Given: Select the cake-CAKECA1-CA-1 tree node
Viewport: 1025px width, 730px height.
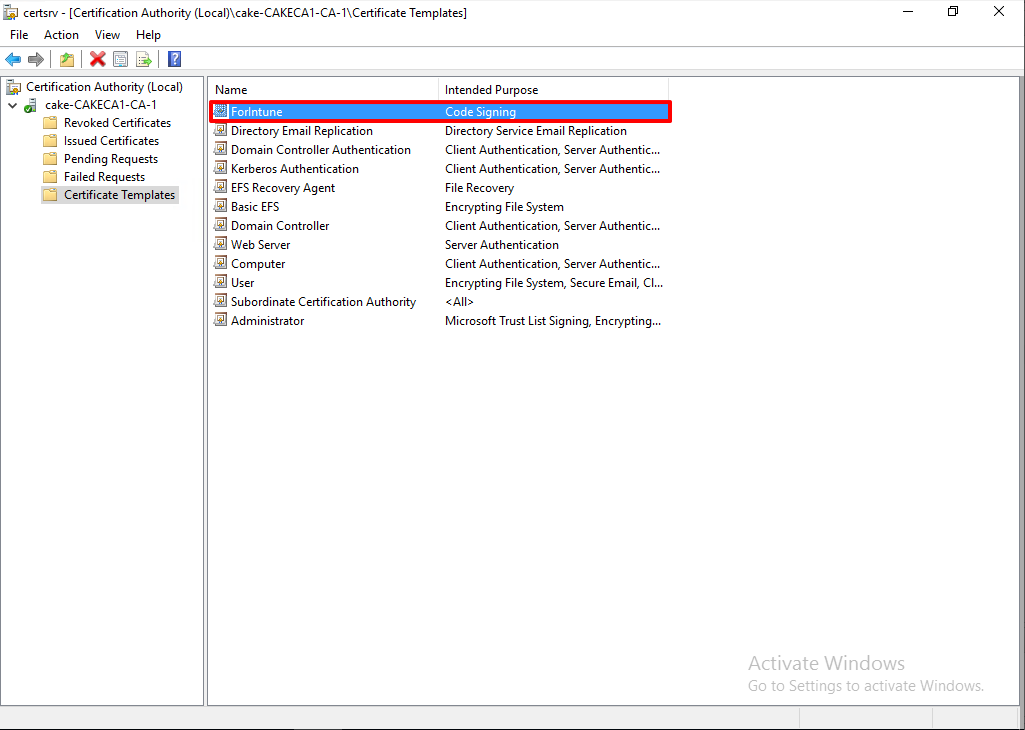Looking at the screenshot, I should 101,105.
